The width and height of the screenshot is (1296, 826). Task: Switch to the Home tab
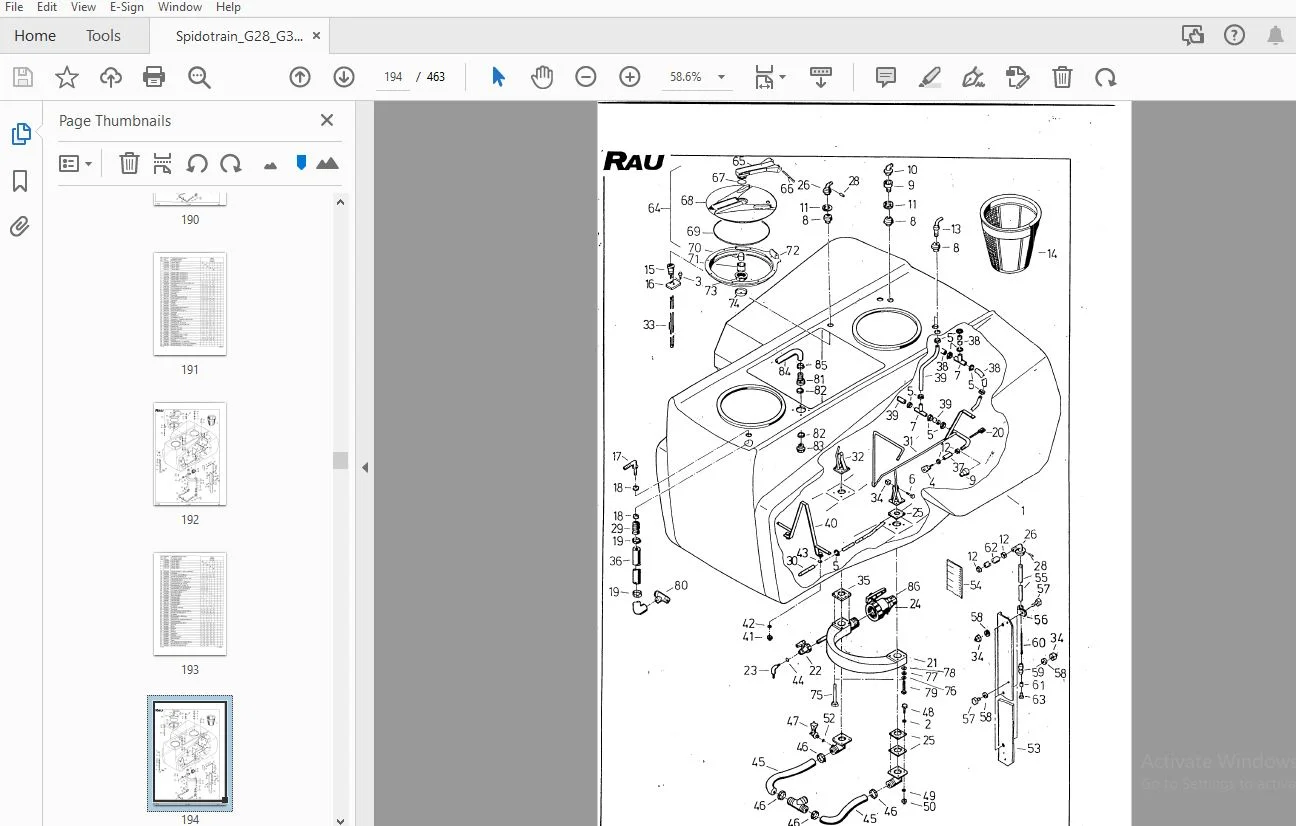[35, 35]
